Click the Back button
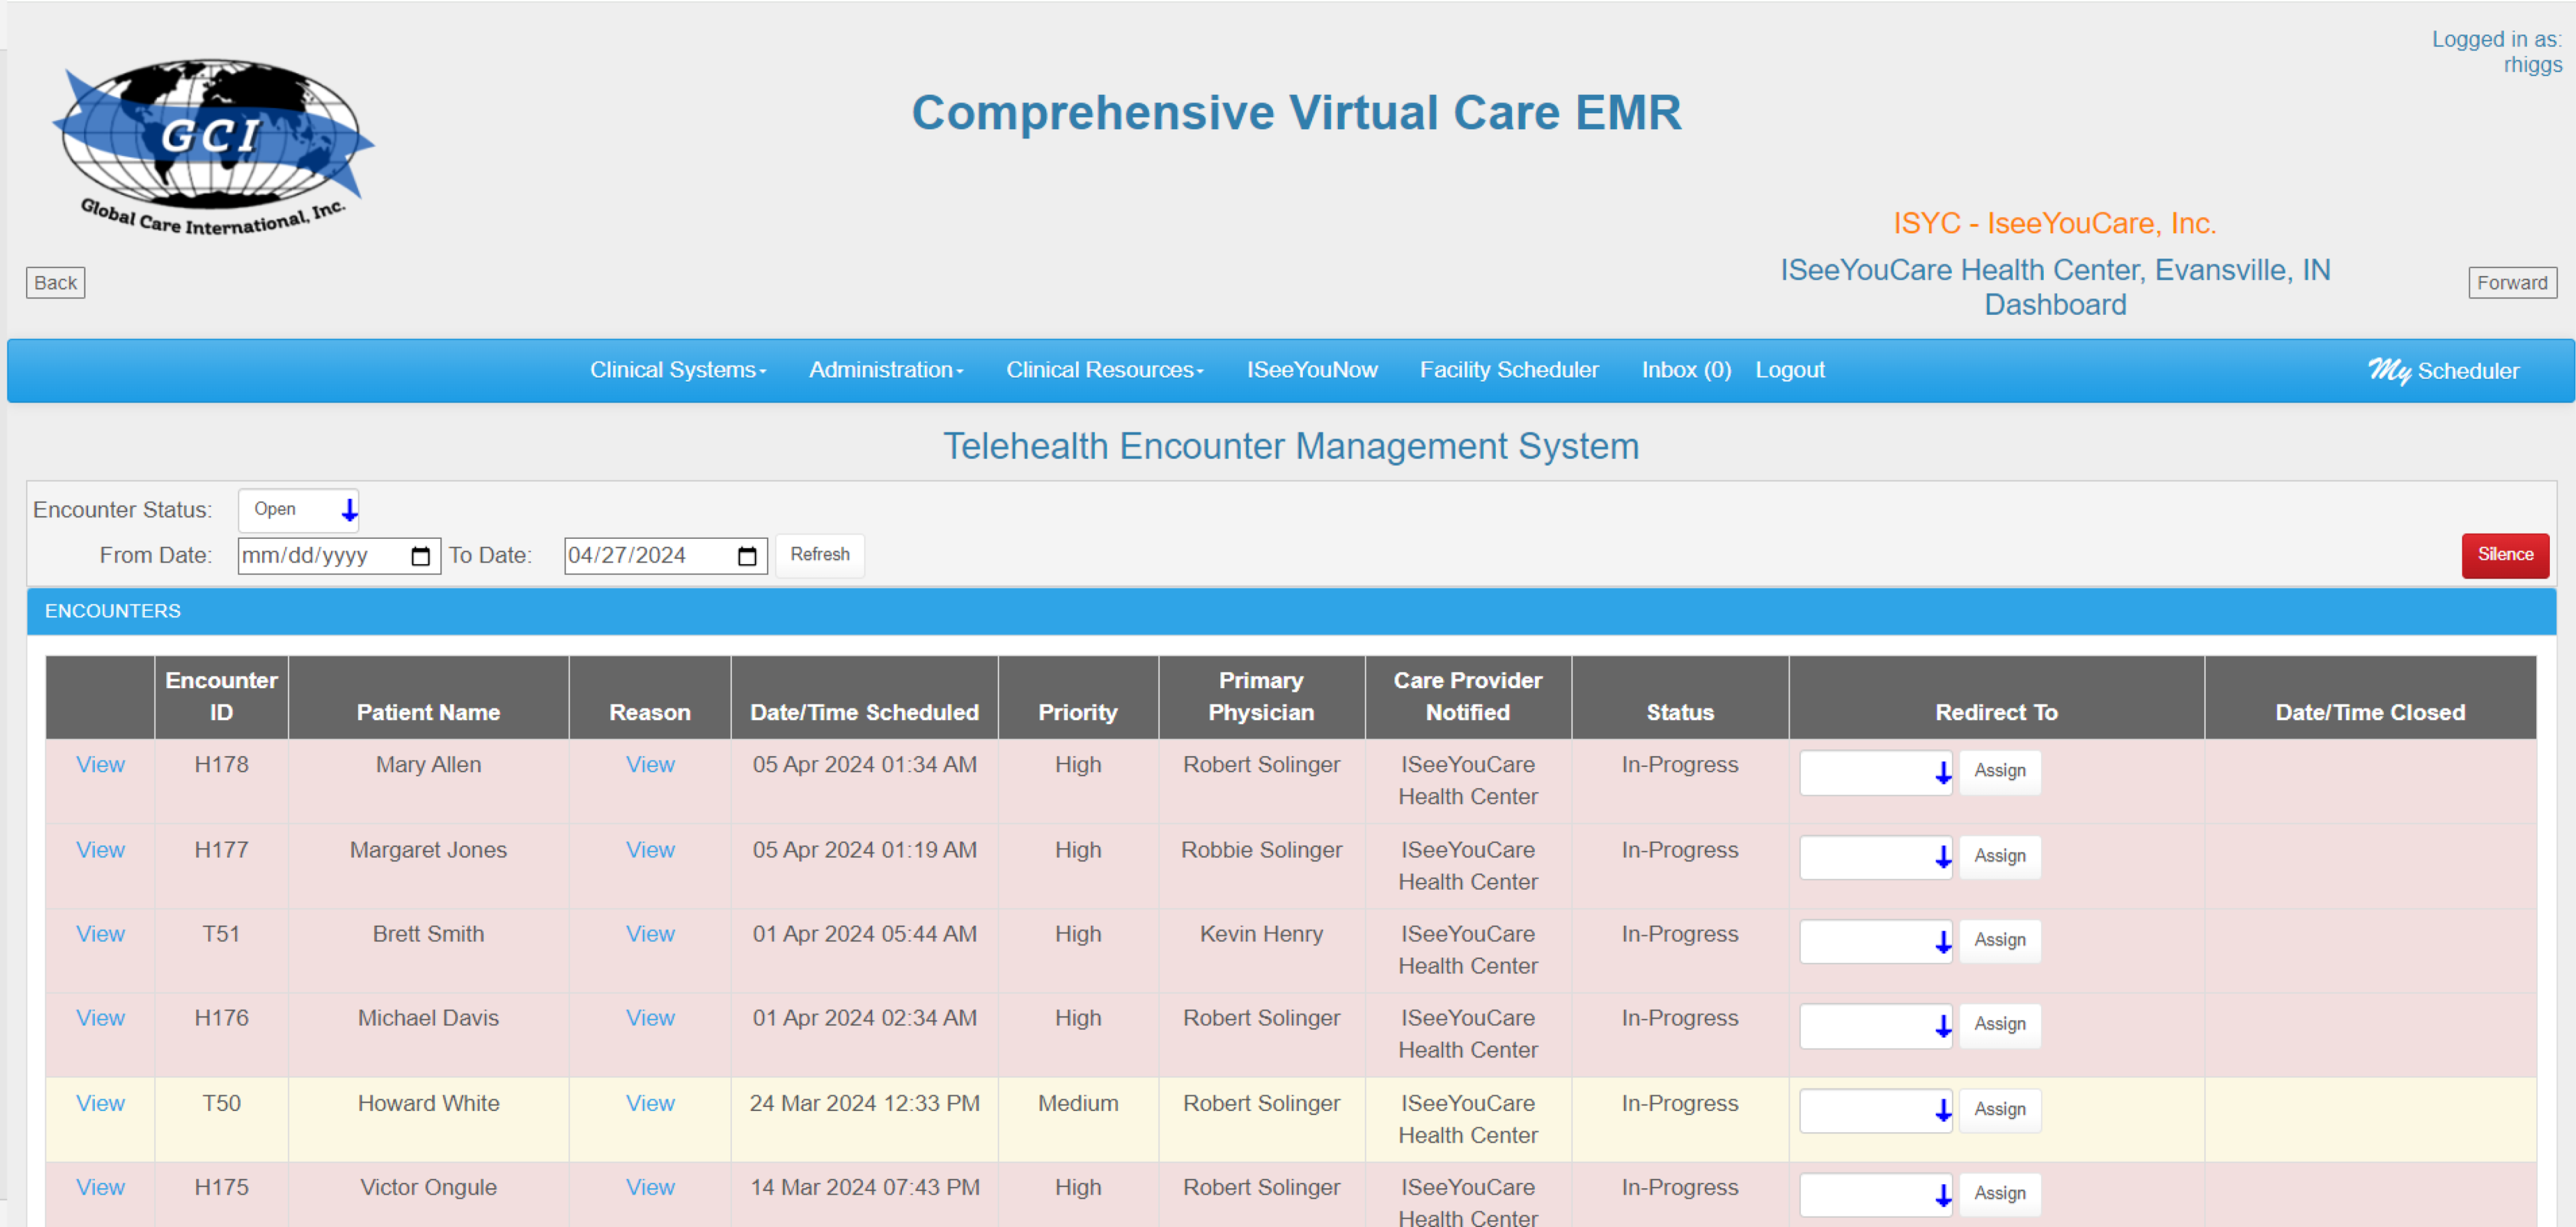This screenshot has width=2576, height=1227. pyautogui.click(x=55, y=283)
